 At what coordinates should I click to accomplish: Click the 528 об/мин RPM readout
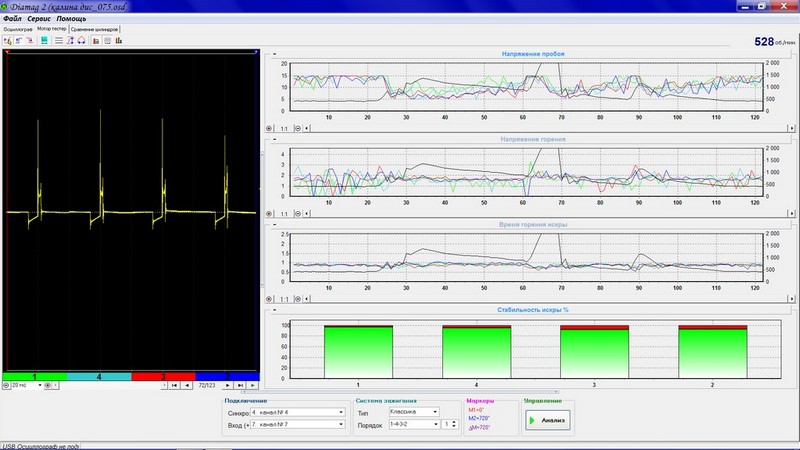(774, 42)
